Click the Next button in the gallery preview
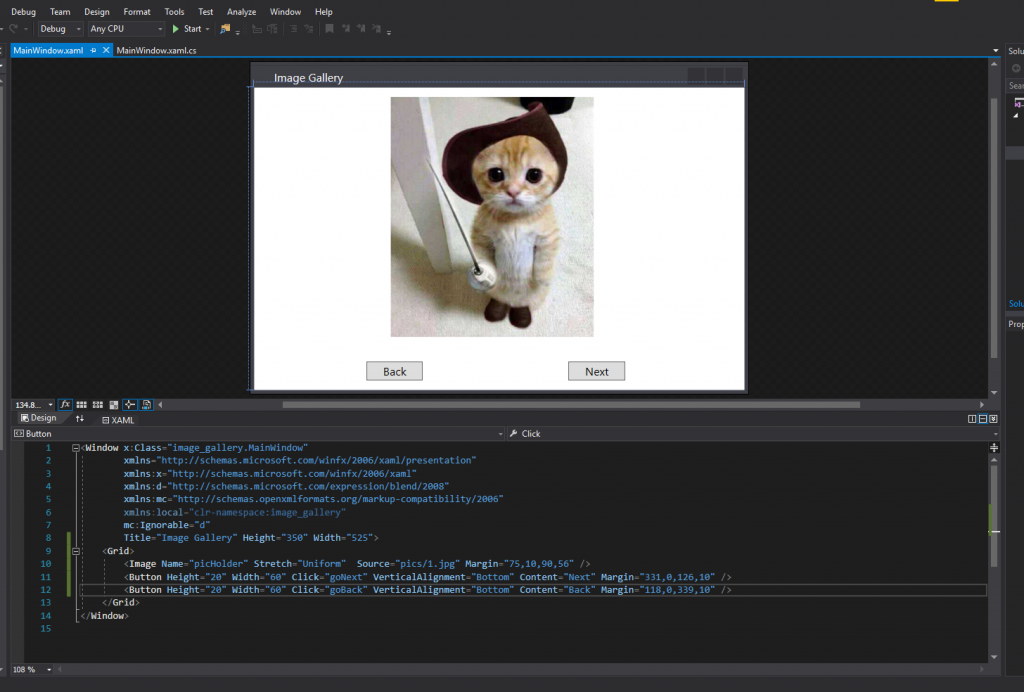The image size is (1024, 692). (597, 371)
